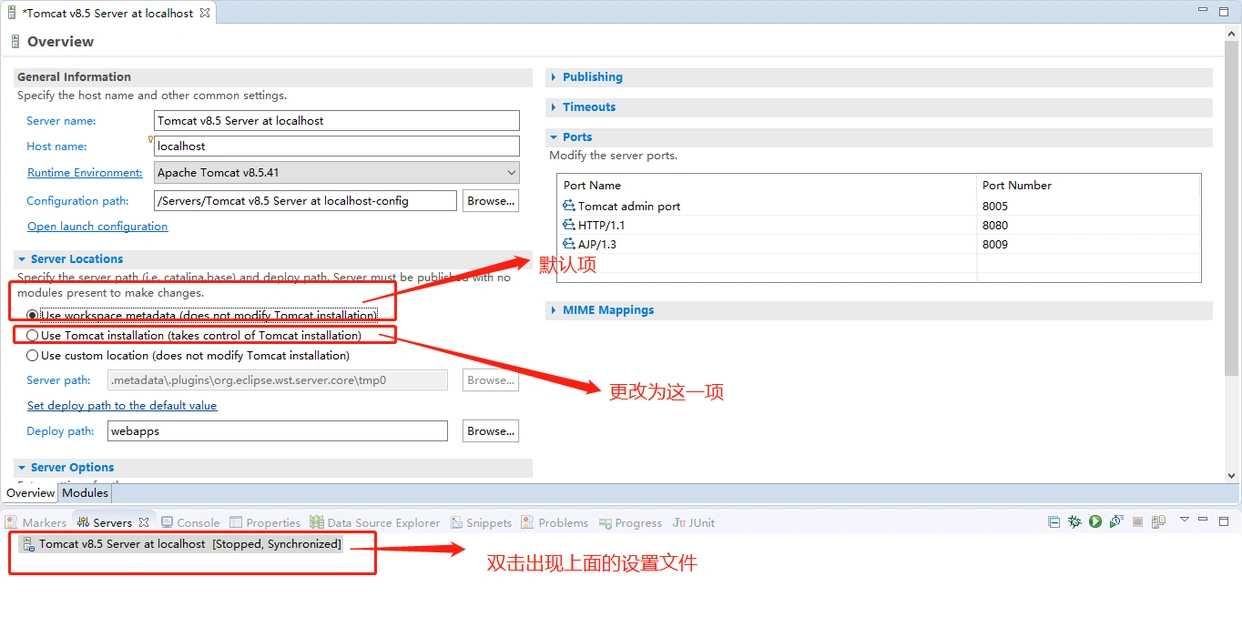Screen dimensions: 1242x627
Task: Open the Snippets view tab
Action: (x=481, y=522)
